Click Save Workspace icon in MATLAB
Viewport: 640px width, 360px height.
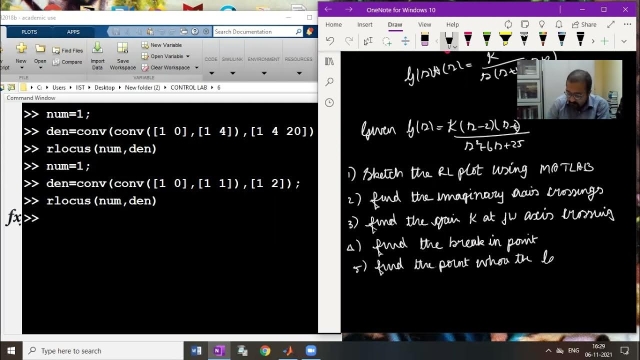pyautogui.click(x=122, y=48)
